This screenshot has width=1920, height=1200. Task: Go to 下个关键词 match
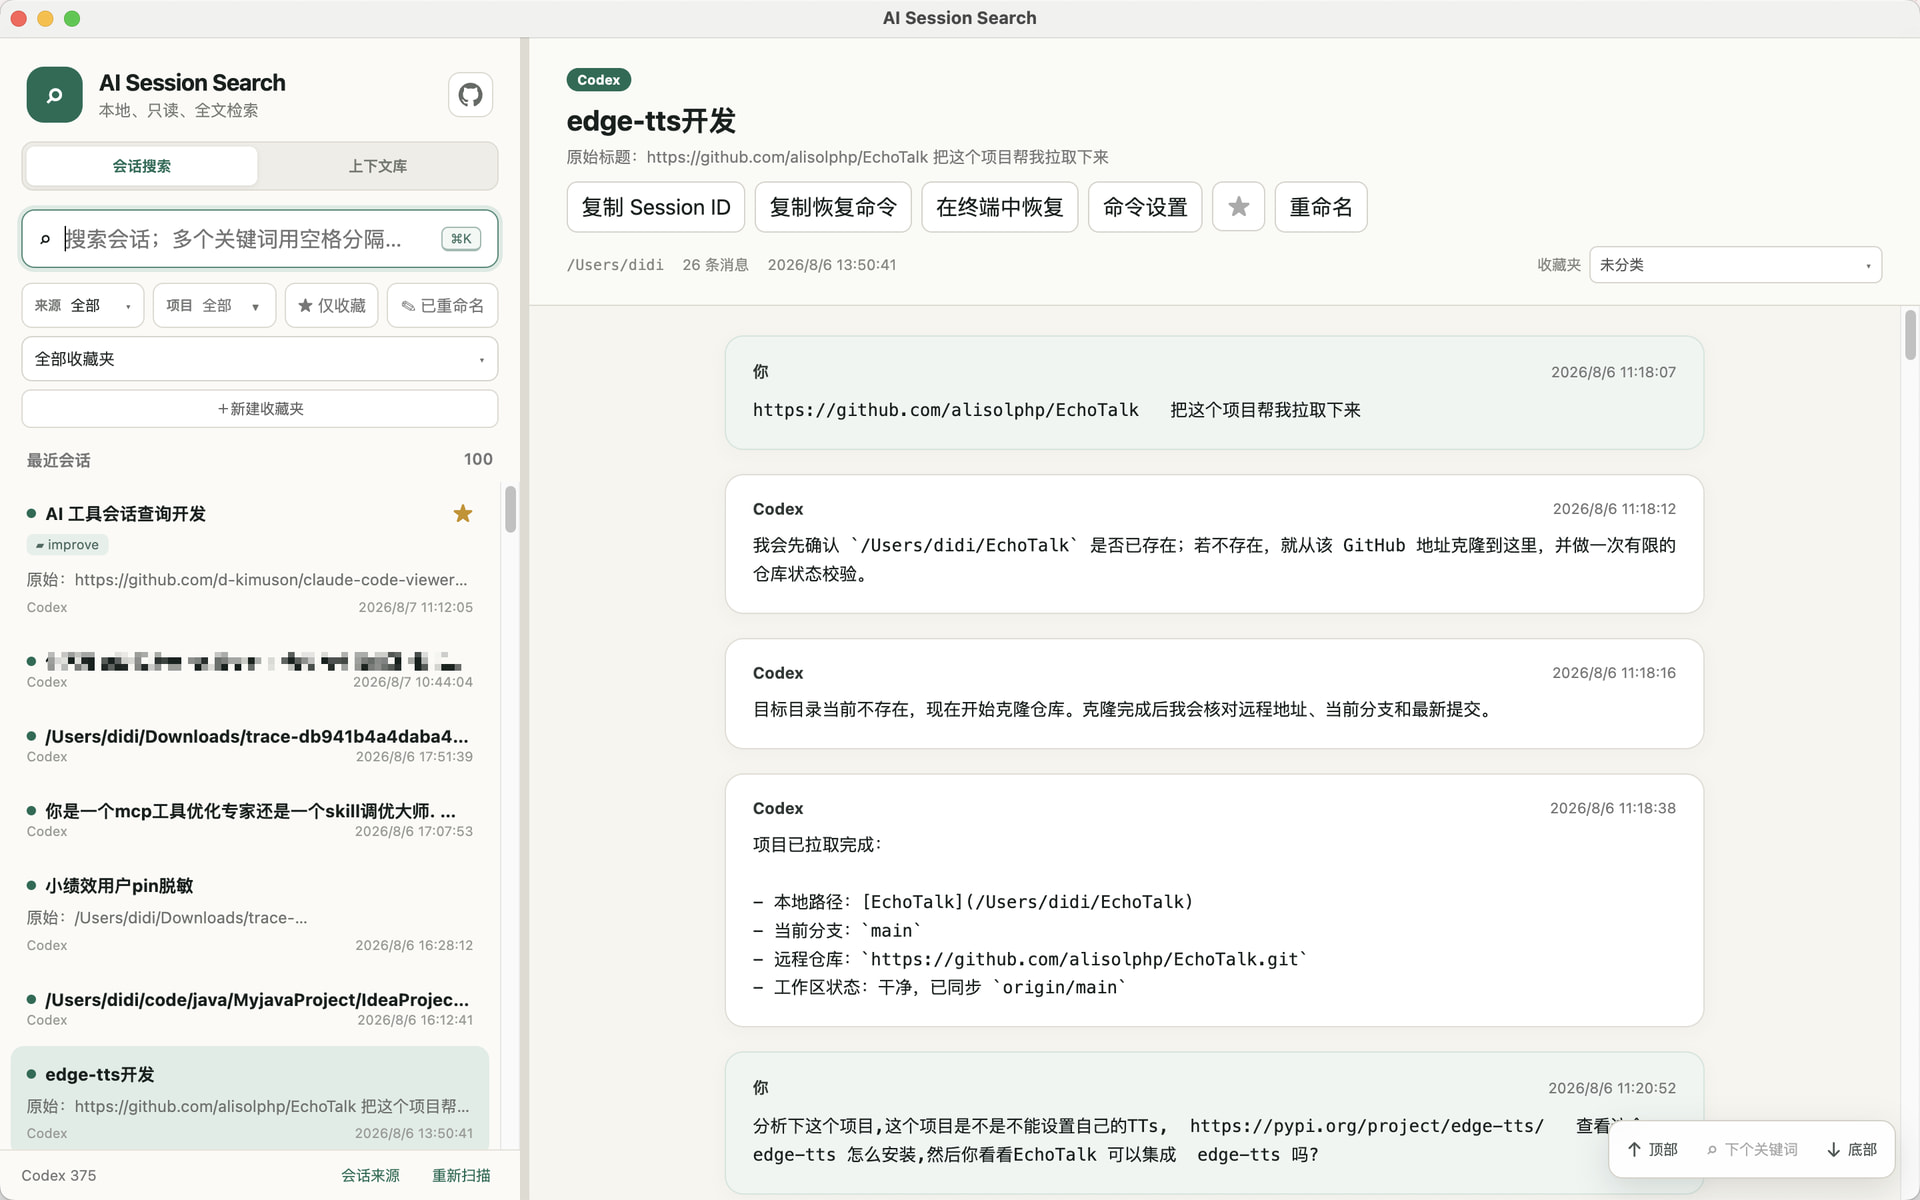1752,1150
